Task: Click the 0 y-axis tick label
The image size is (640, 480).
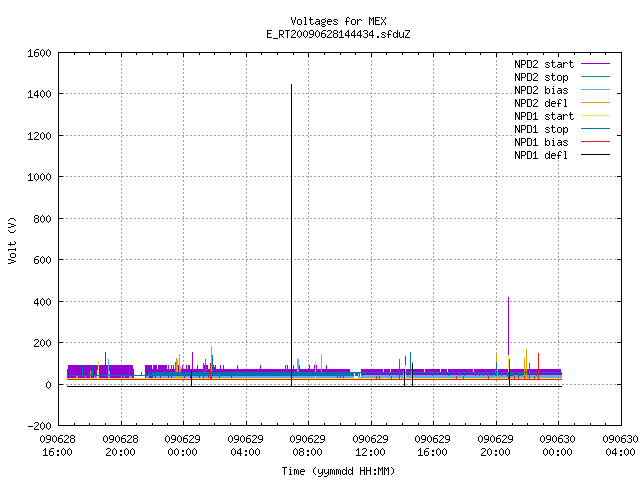Action: tap(49, 384)
